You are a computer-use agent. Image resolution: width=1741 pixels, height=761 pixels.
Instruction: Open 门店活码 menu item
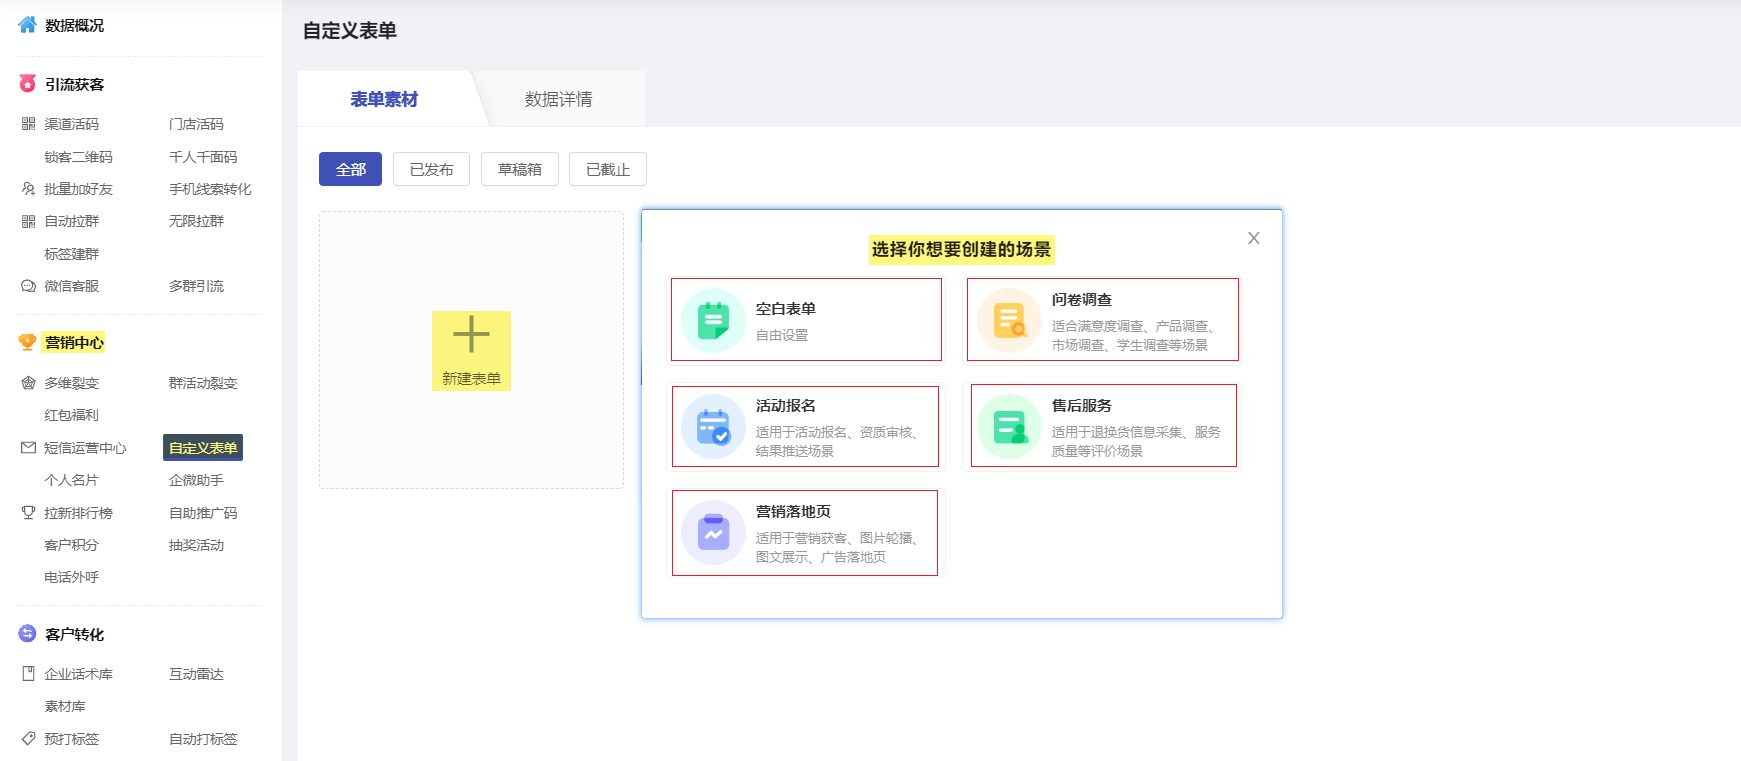[196, 124]
